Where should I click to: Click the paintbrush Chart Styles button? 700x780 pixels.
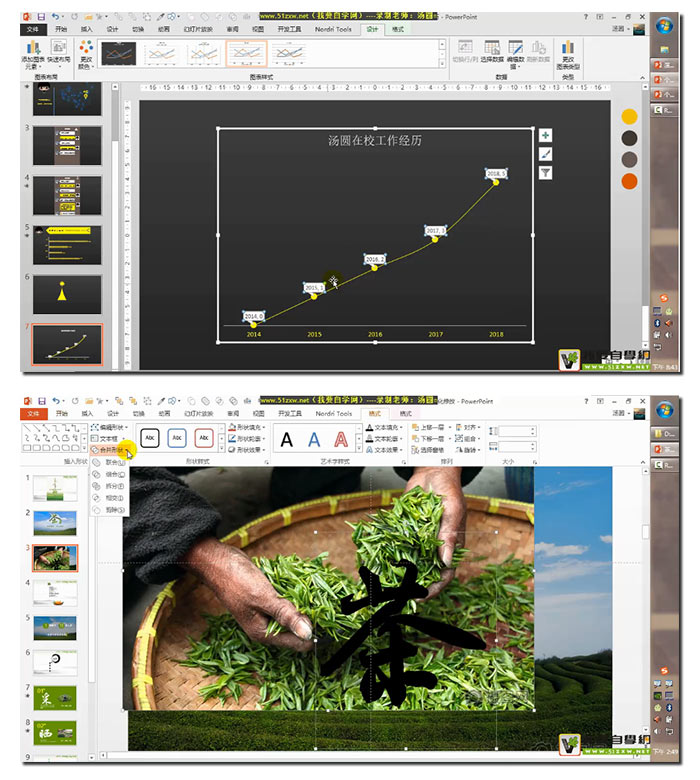(x=545, y=154)
